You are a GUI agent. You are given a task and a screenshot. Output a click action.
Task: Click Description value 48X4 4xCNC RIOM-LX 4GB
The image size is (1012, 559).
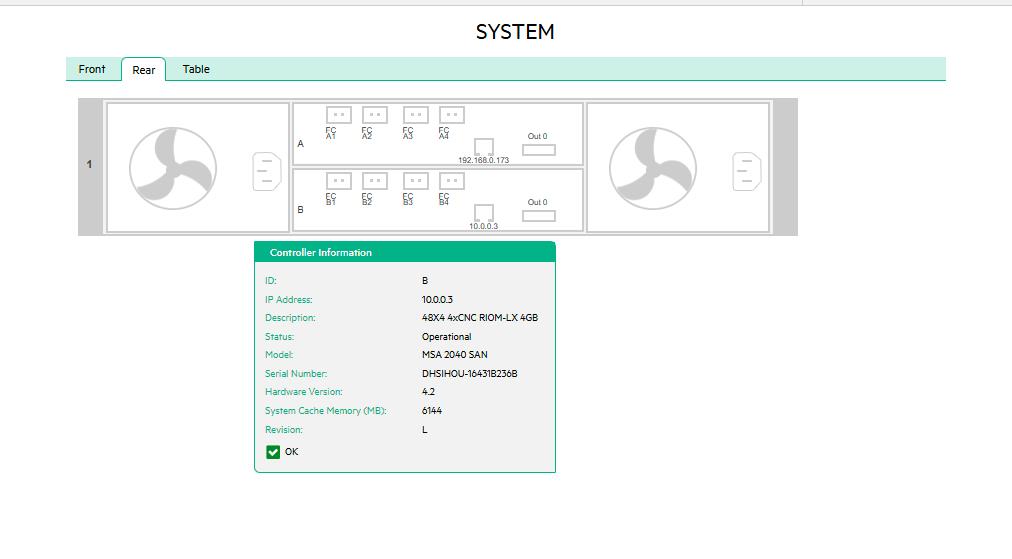coord(480,318)
